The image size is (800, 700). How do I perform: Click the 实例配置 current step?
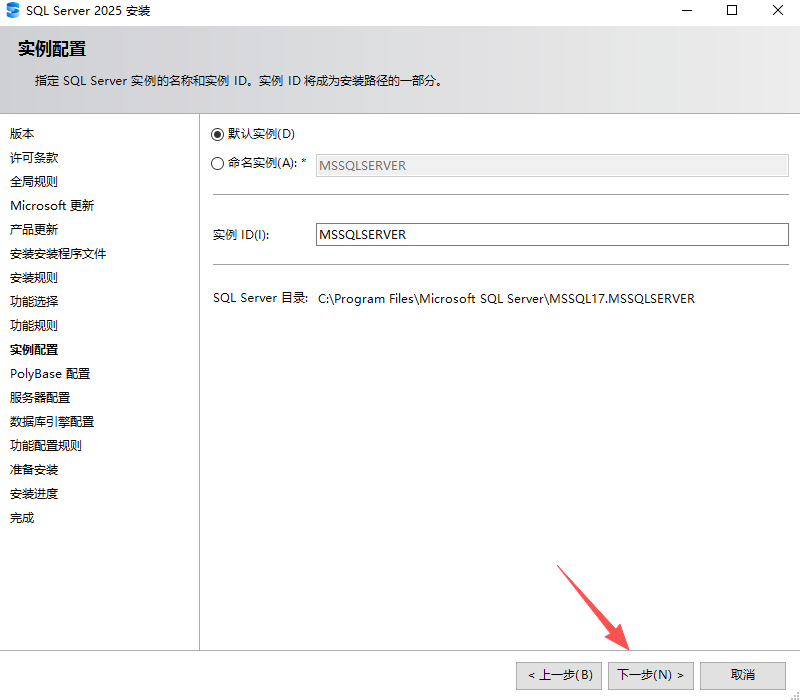pyautogui.click(x=33, y=349)
